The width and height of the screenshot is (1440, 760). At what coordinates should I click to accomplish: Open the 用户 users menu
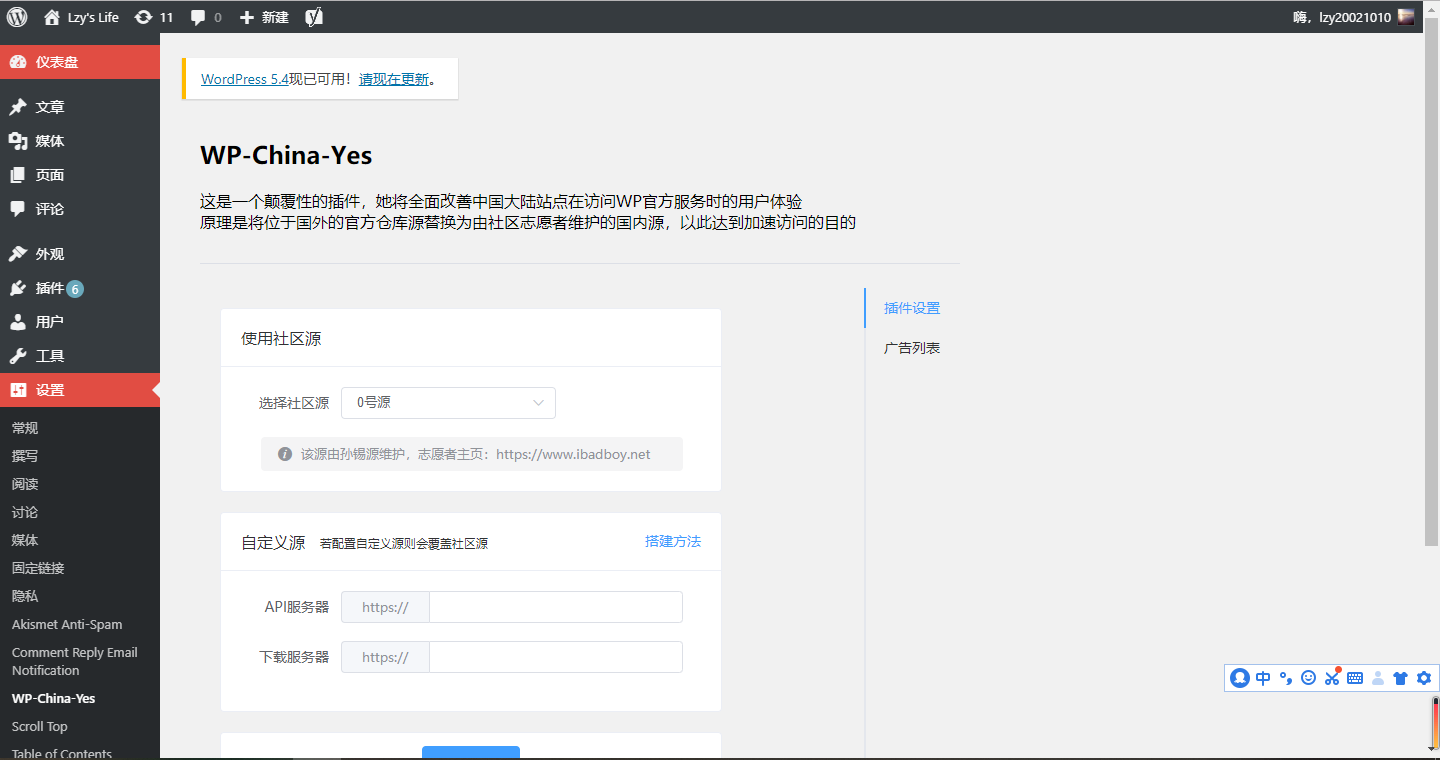coord(80,322)
